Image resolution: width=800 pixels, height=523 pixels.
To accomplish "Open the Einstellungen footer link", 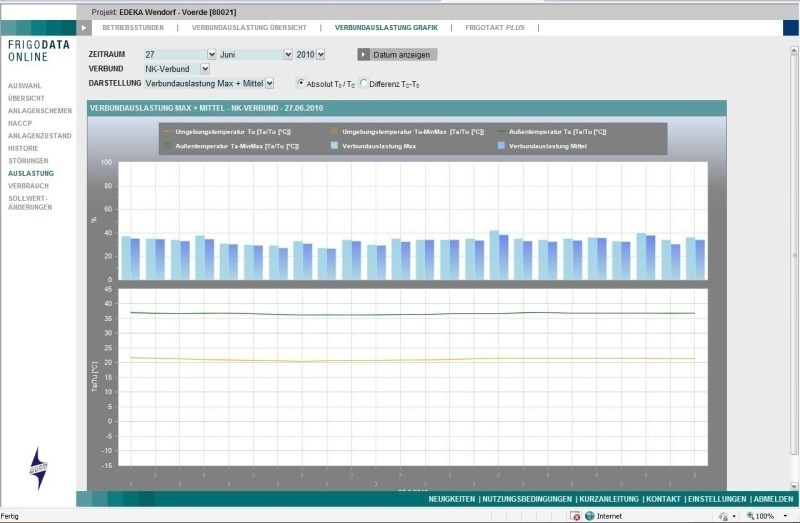I will (x=717, y=499).
